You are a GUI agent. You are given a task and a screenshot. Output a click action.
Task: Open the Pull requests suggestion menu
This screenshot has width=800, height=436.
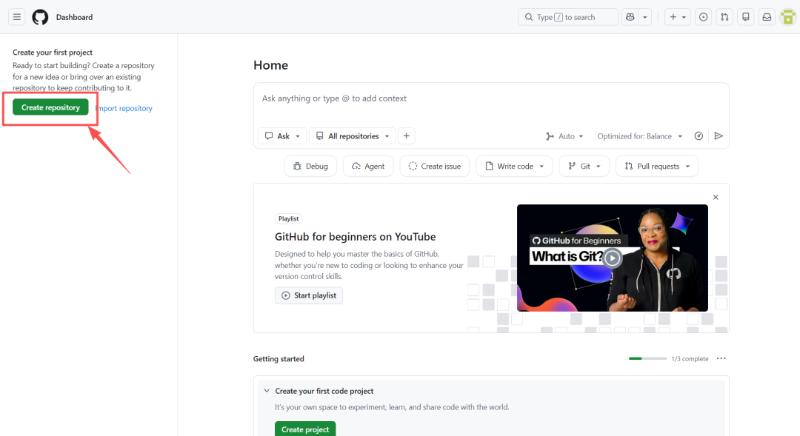[657, 166]
